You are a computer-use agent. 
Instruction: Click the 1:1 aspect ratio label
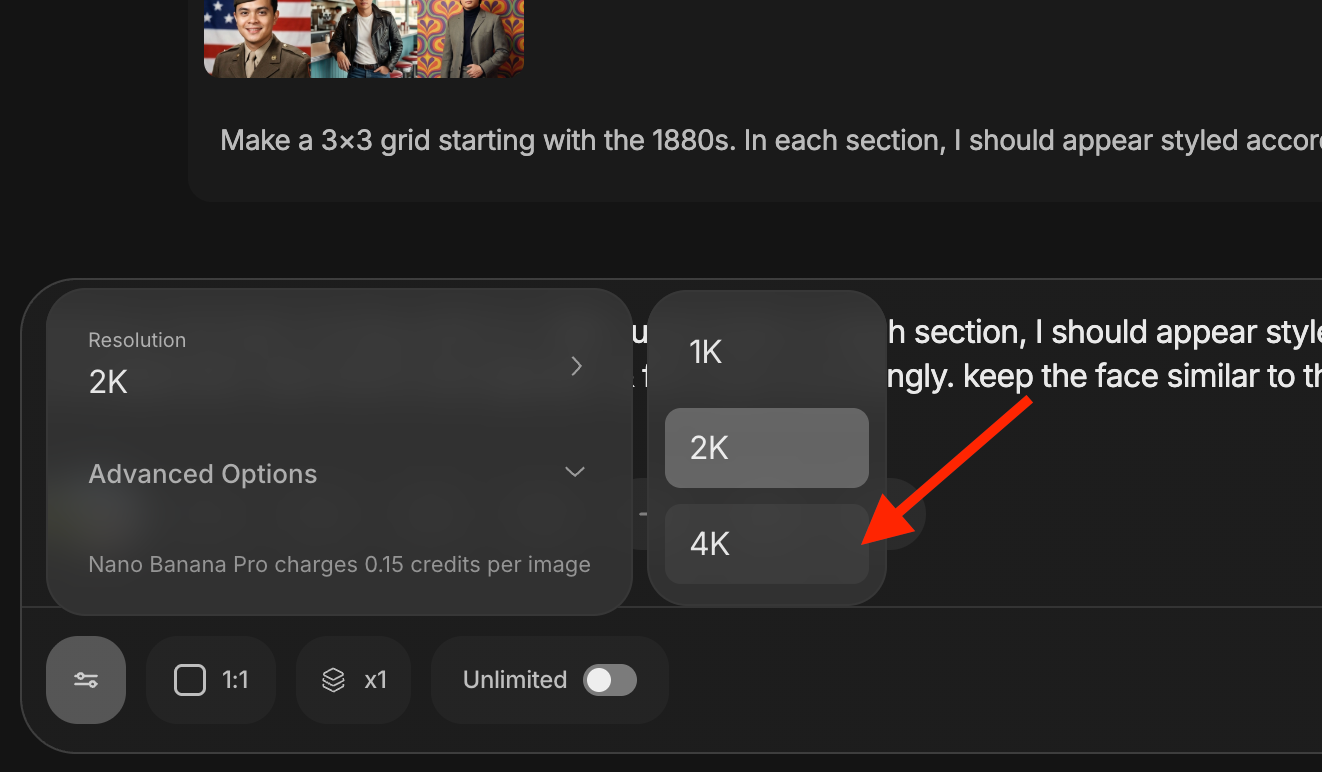tap(235, 680)
